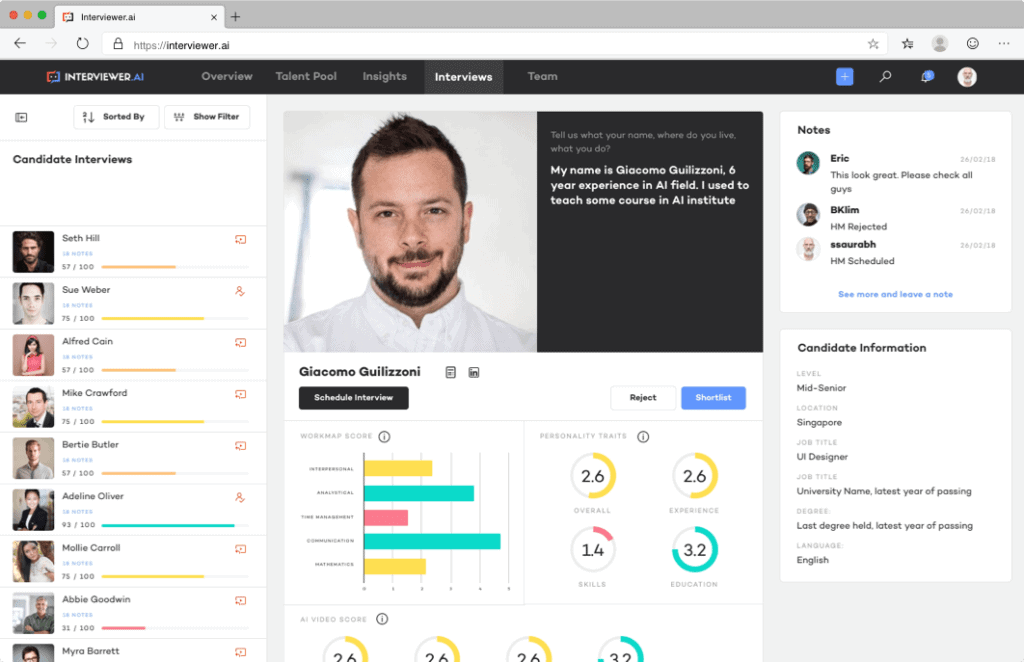
Task: Switch to the Talent Pool section
Action: (306, 77)
